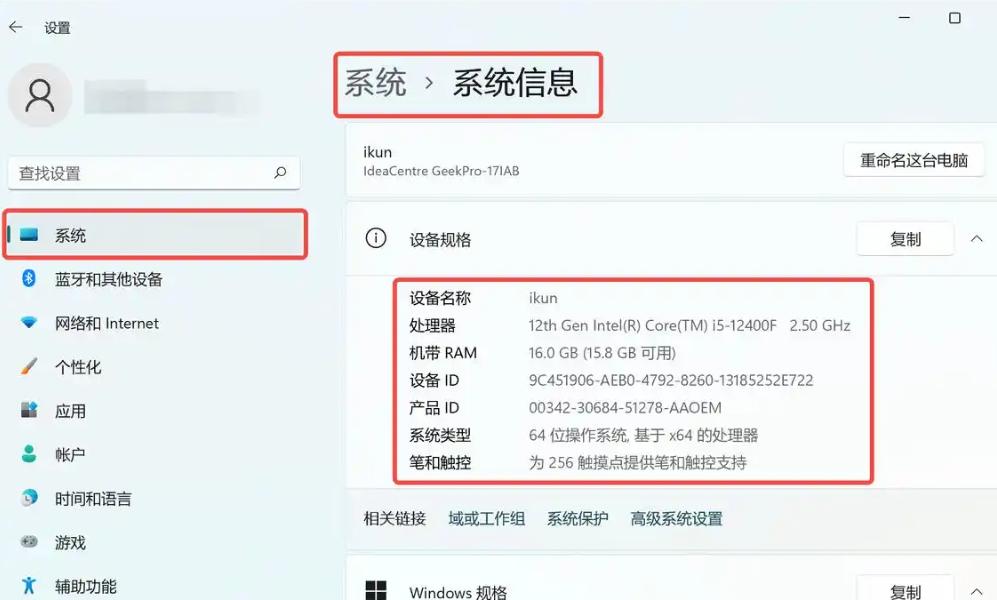Viewport: 997px width, 600px height.
Task: Click the search magnifier icon
Action: (280, 172)
